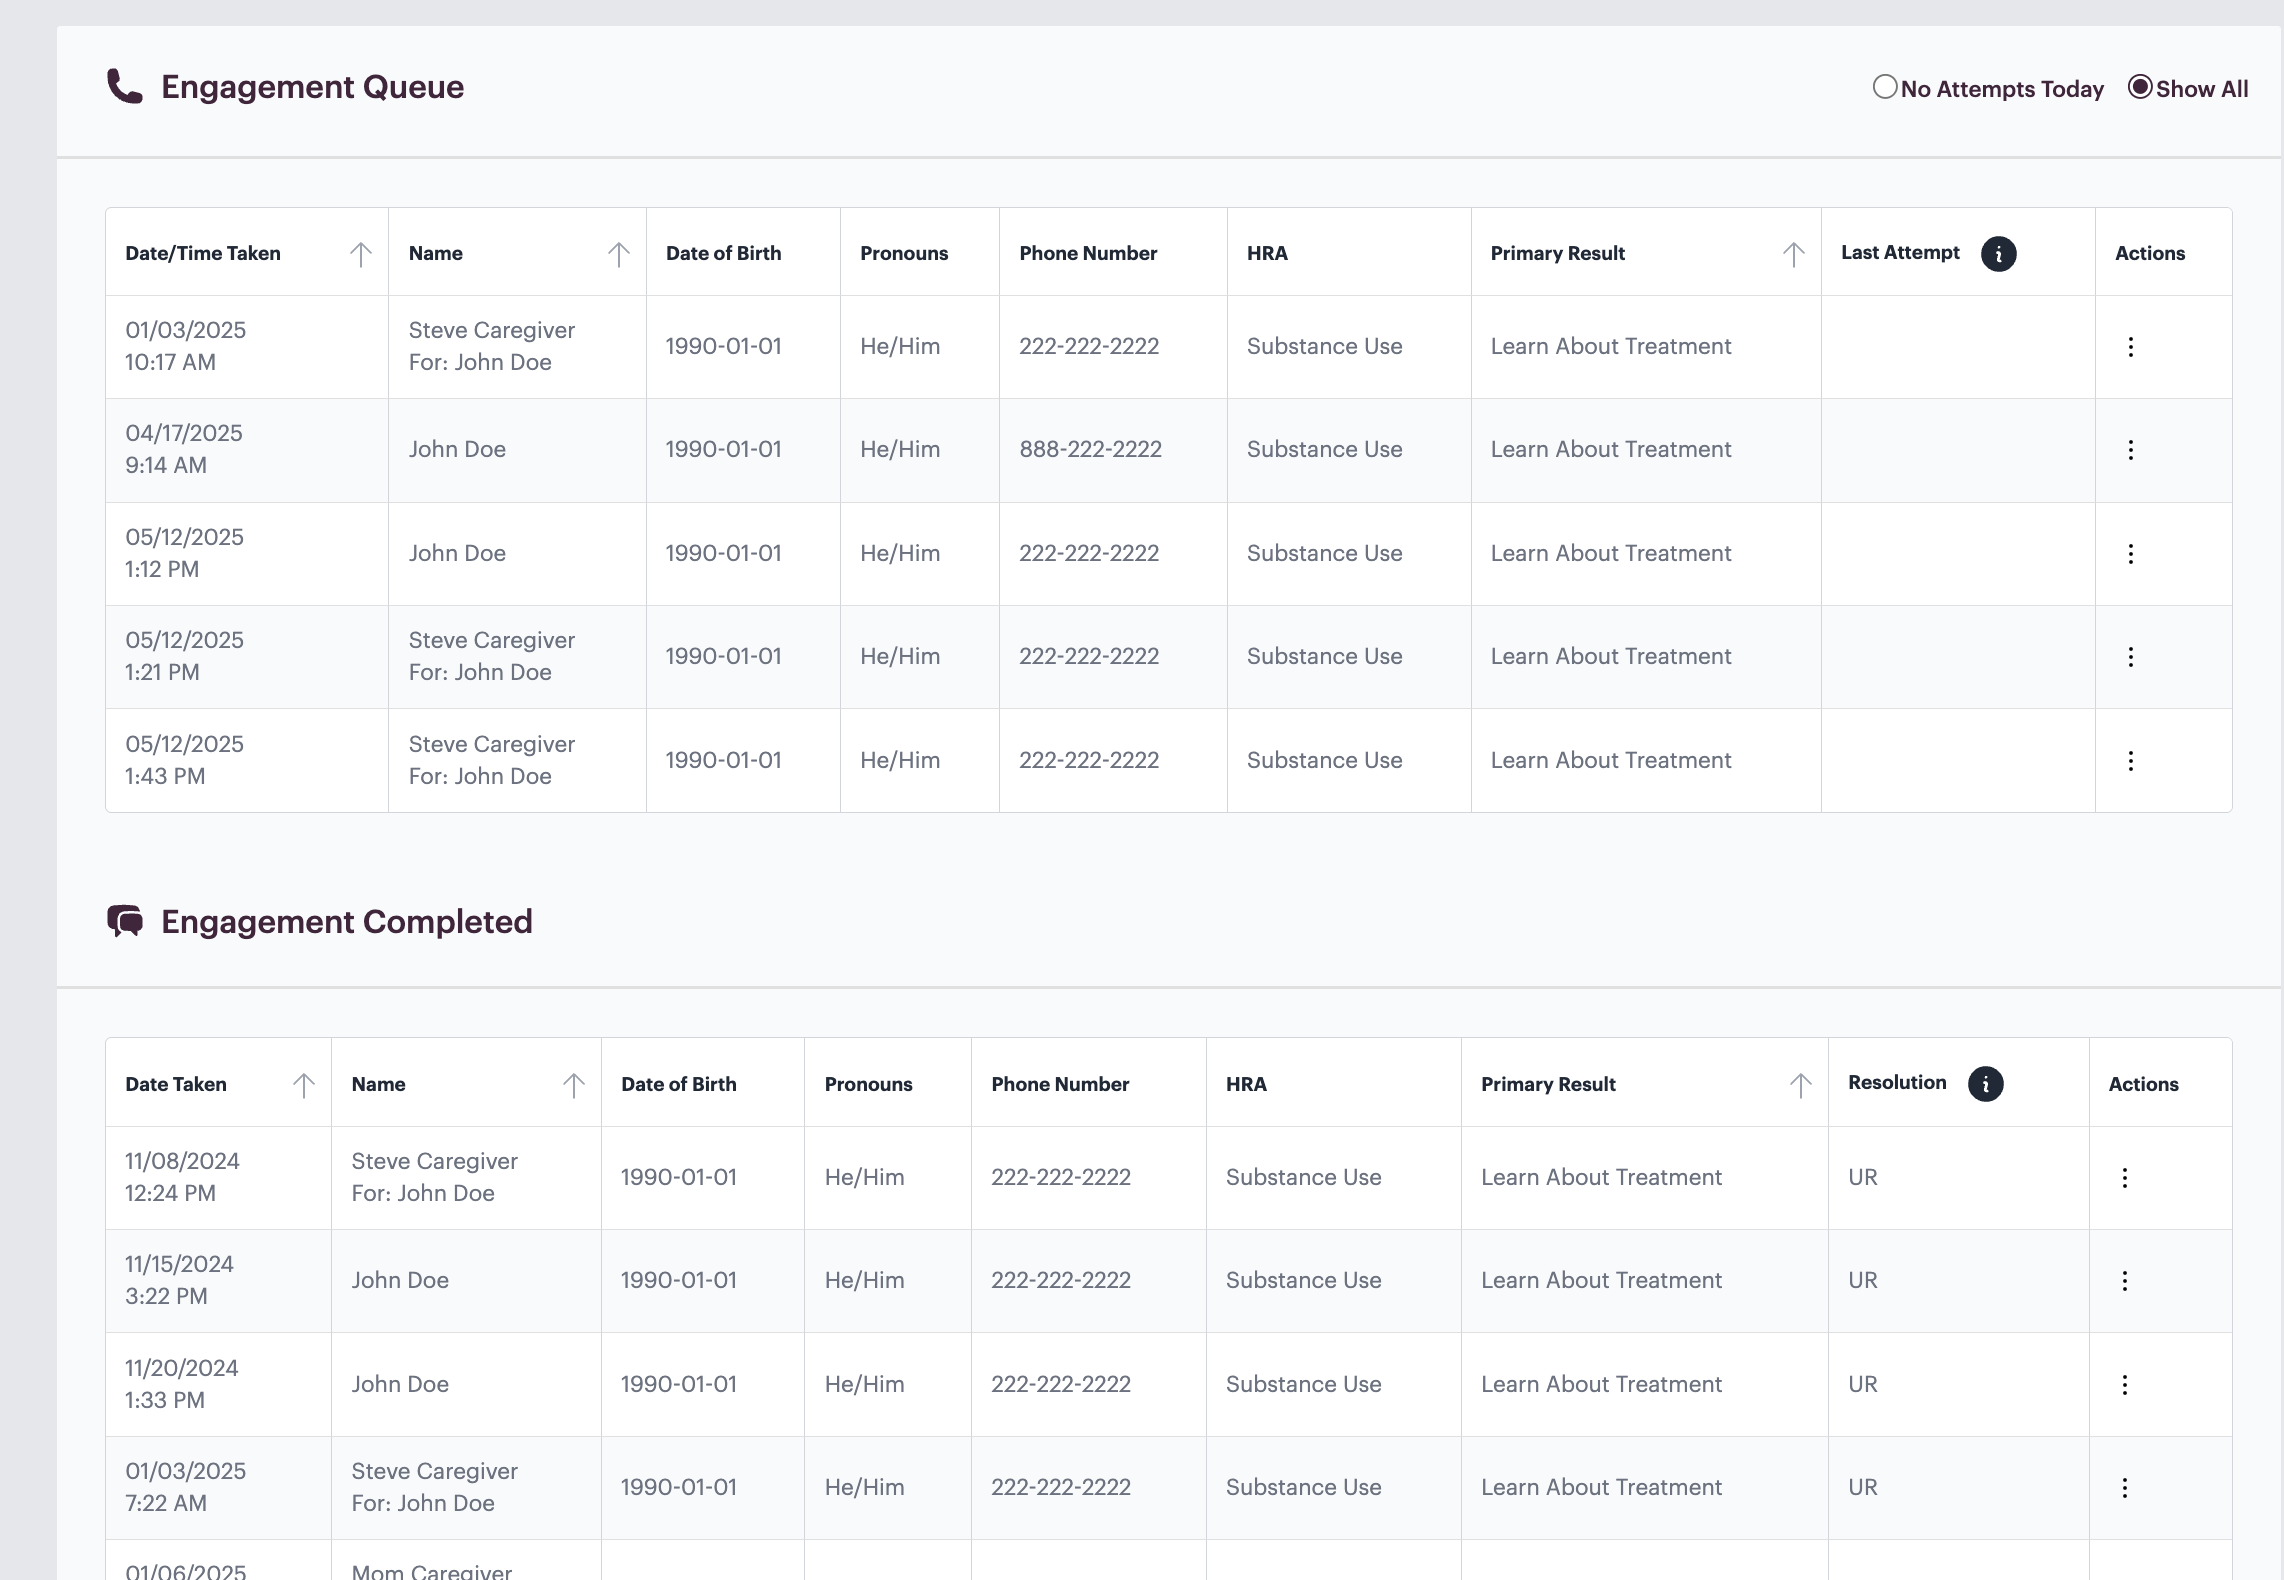
Task: Sort queue table by Primary Result arrow
Action: [1794, 254]
